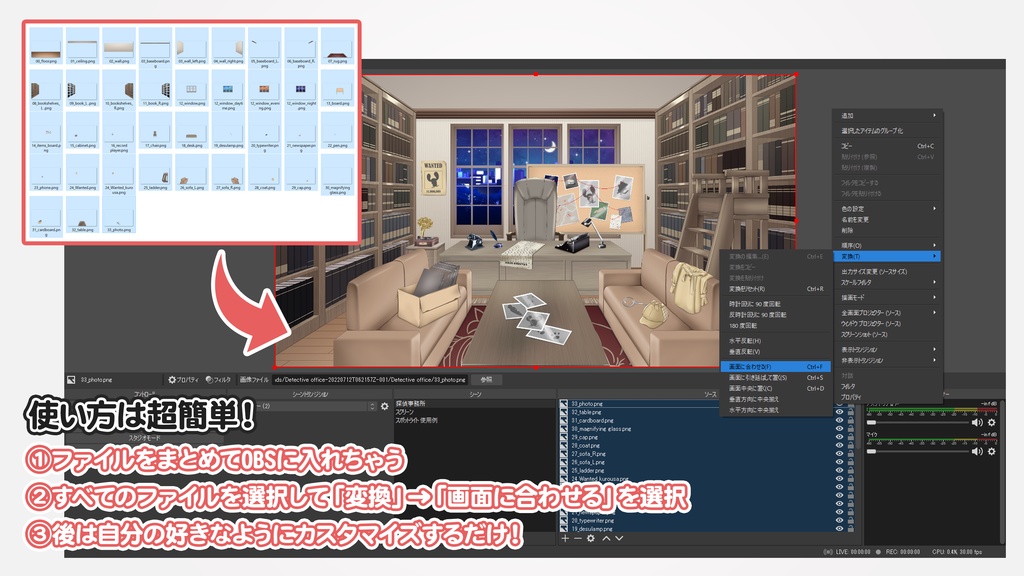Click the マイク volume slider handle
1024x576 pixels.
click(871, 451)
